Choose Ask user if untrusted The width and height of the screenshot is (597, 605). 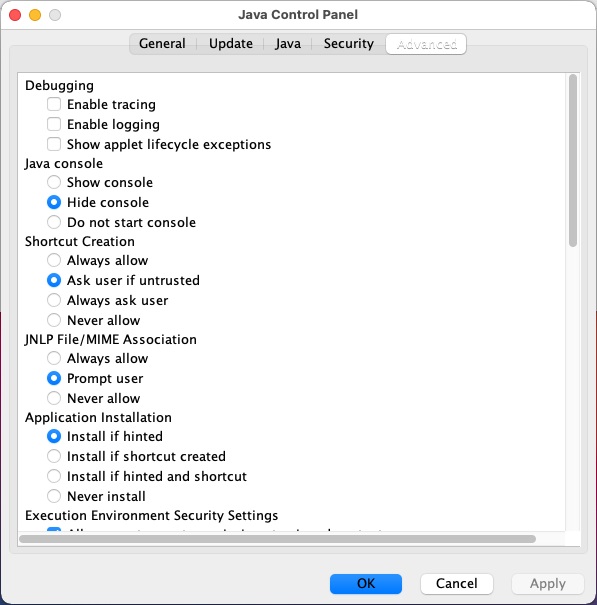click(x=54, y=280)
